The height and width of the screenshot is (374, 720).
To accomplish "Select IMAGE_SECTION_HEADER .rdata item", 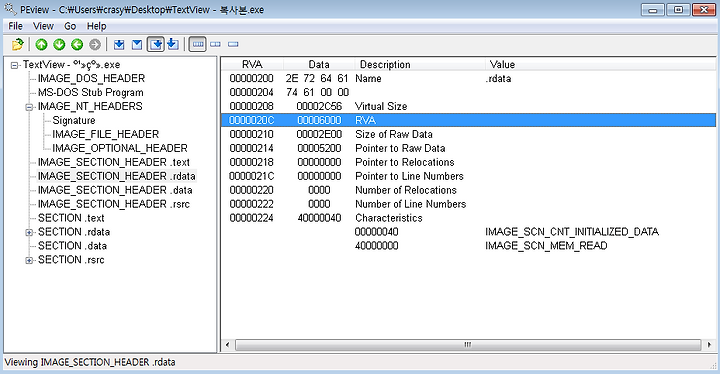I will pos(117,176).
